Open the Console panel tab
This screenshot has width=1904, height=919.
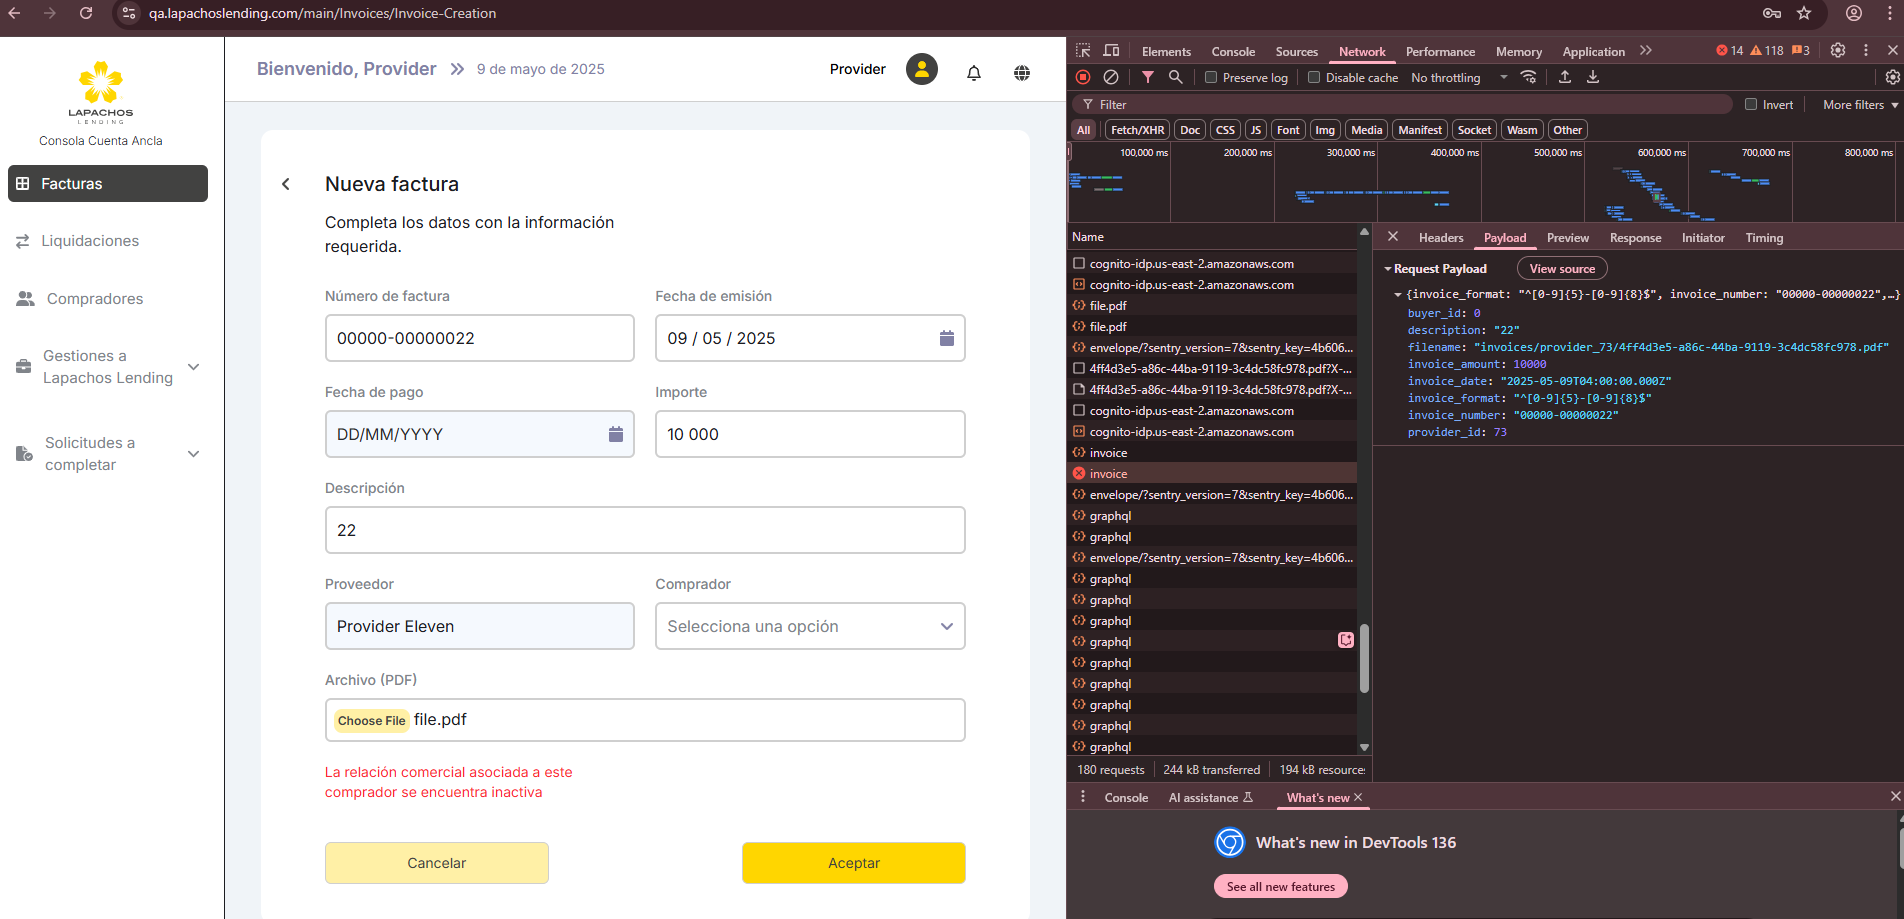click(1232, 52)
